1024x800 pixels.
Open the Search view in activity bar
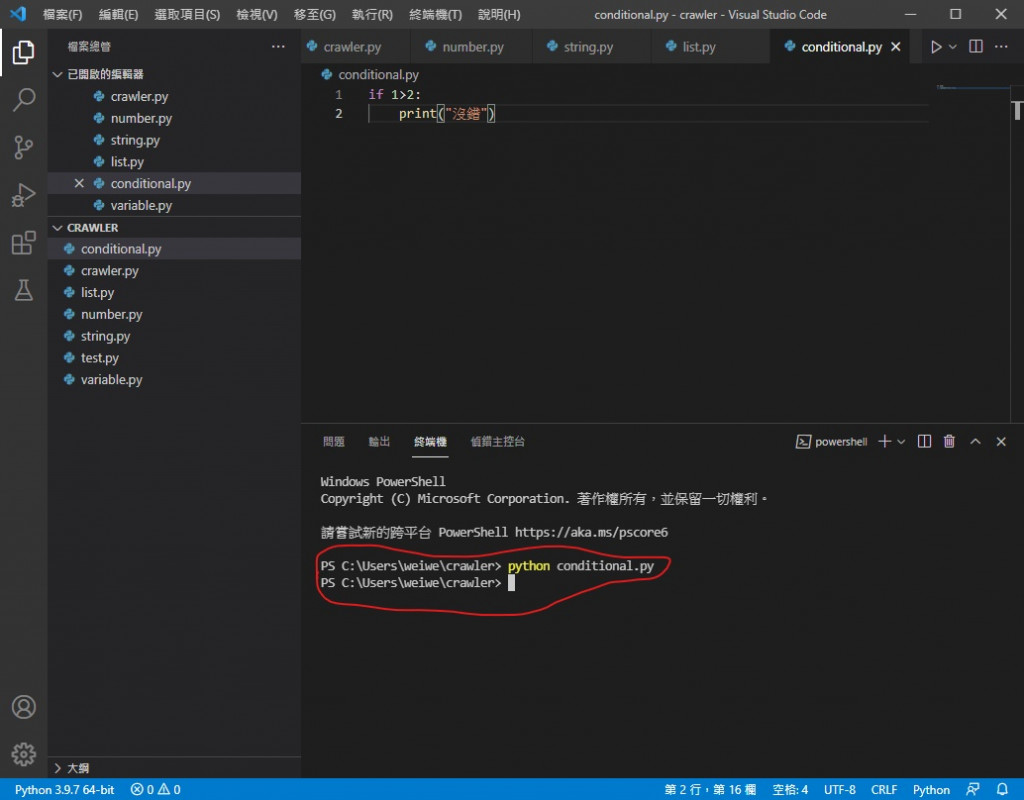[x=24, y=100]
